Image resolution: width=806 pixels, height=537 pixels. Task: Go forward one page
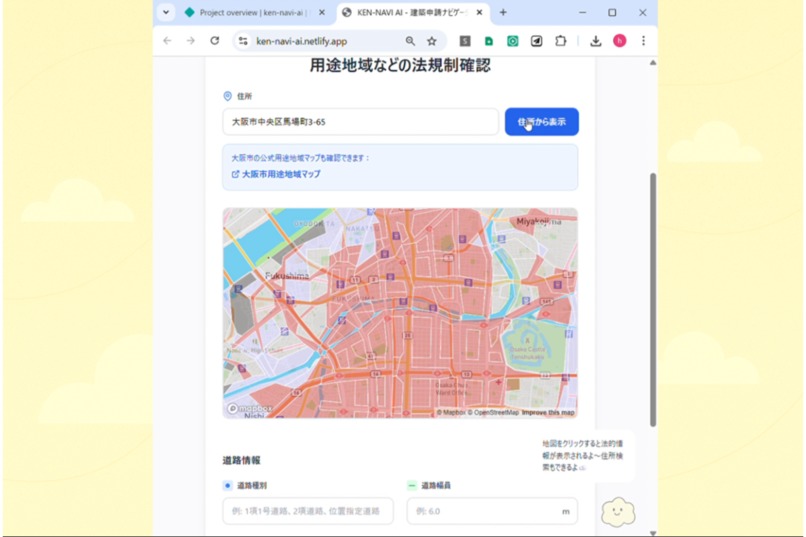[191, 41]
